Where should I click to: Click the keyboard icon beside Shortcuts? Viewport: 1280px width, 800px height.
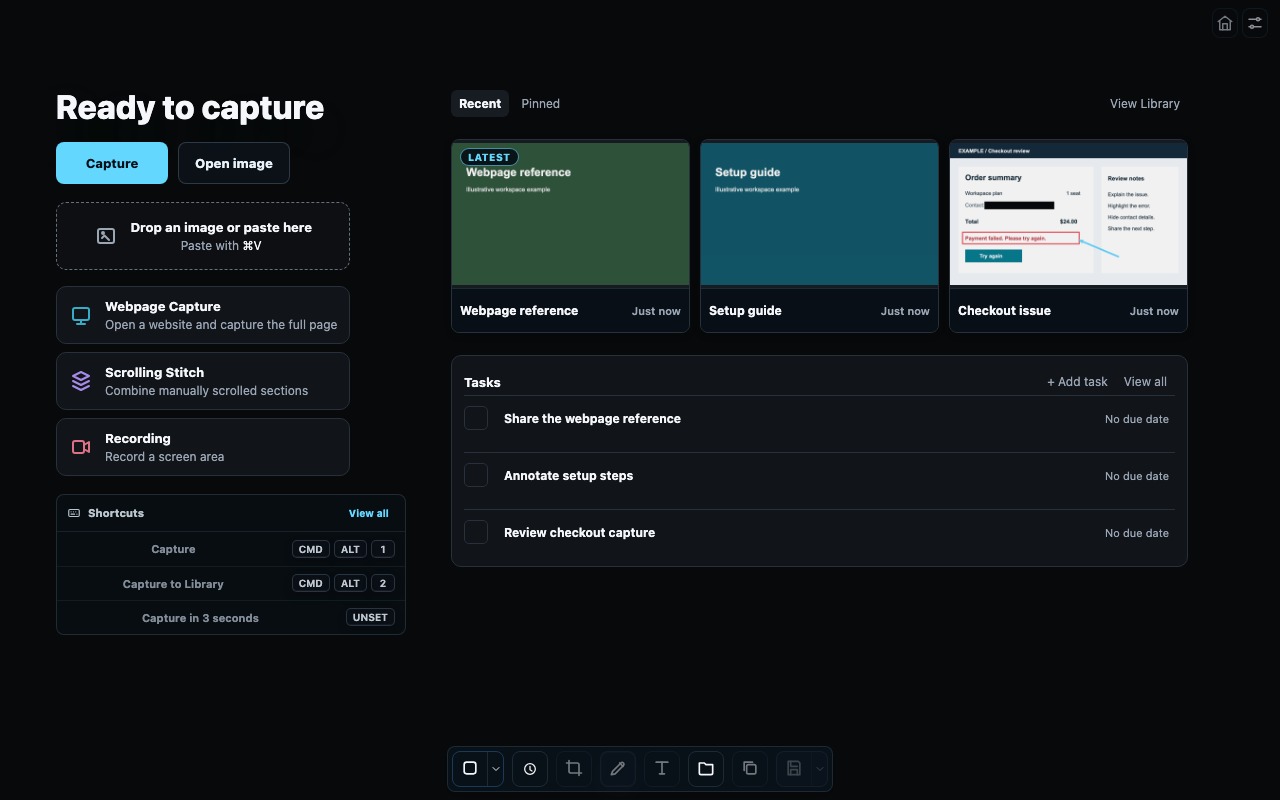tap(74, 513)
